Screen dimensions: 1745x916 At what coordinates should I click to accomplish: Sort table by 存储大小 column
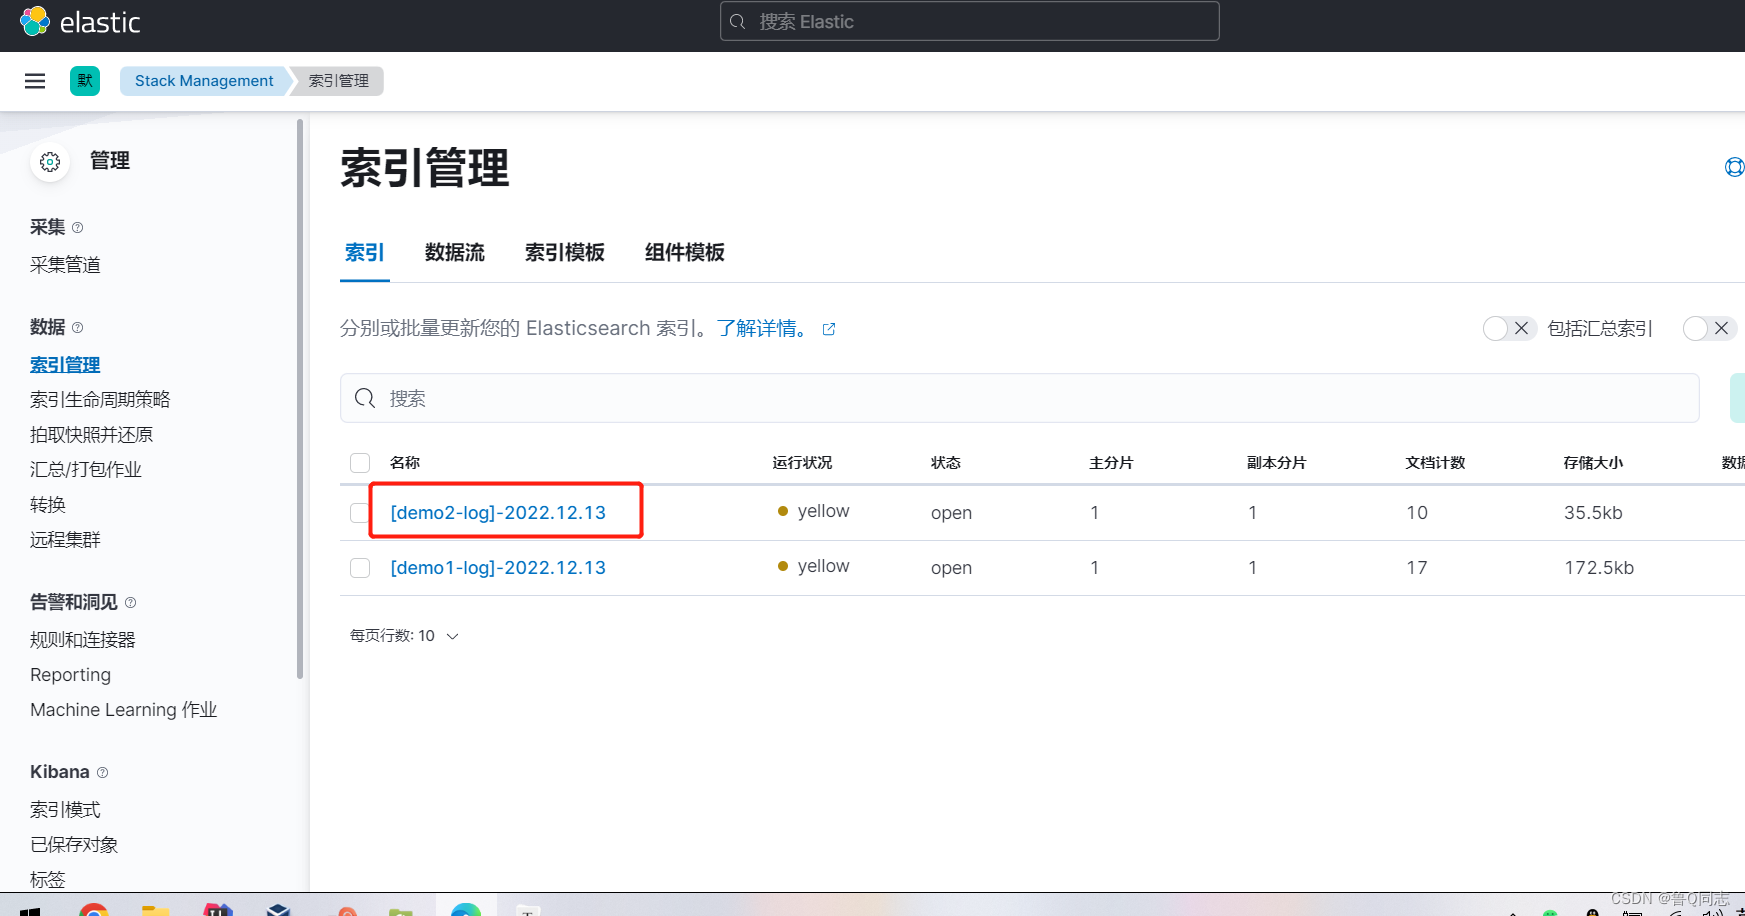click(x=1594, y=463)
